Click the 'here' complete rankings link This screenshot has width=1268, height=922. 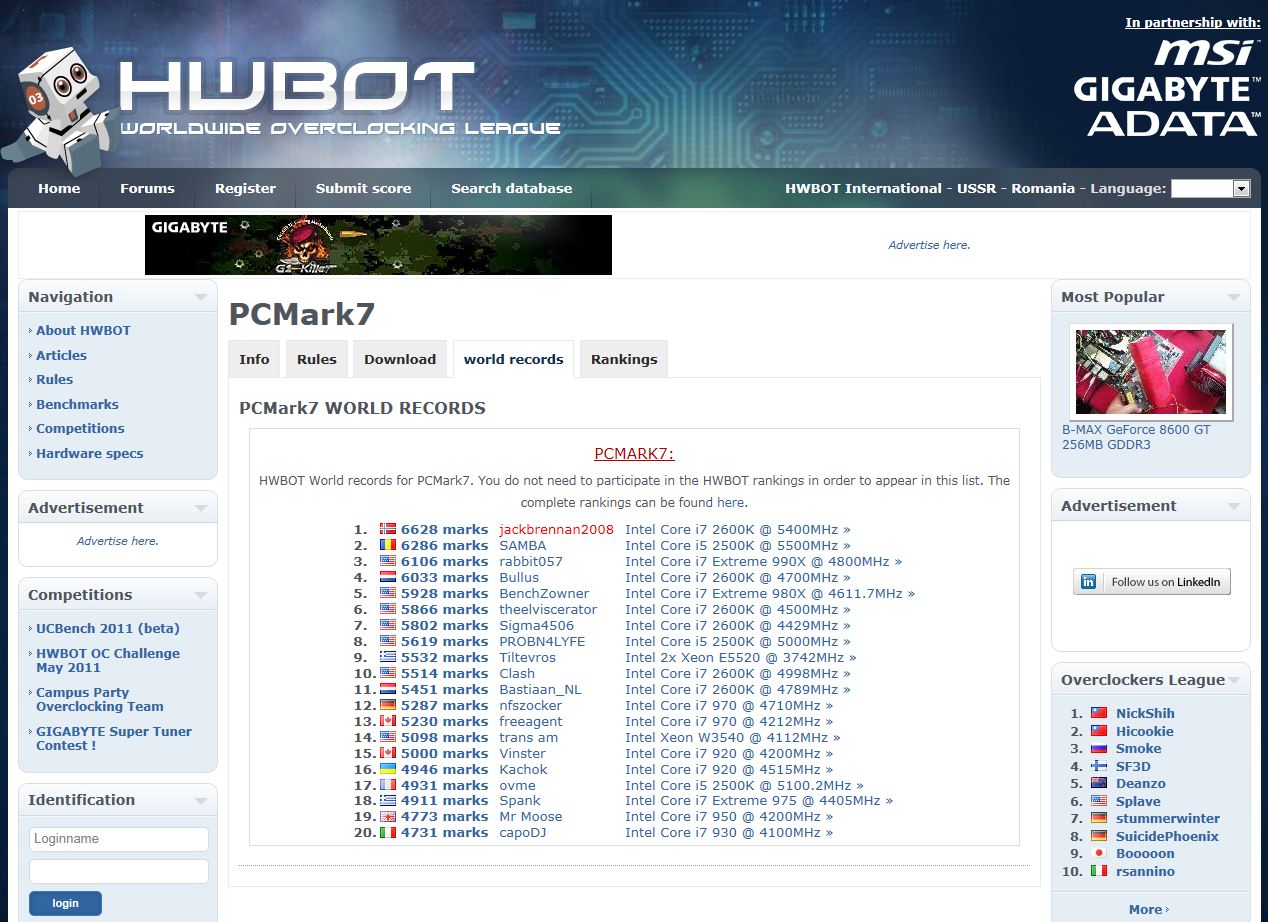[730, 503]
